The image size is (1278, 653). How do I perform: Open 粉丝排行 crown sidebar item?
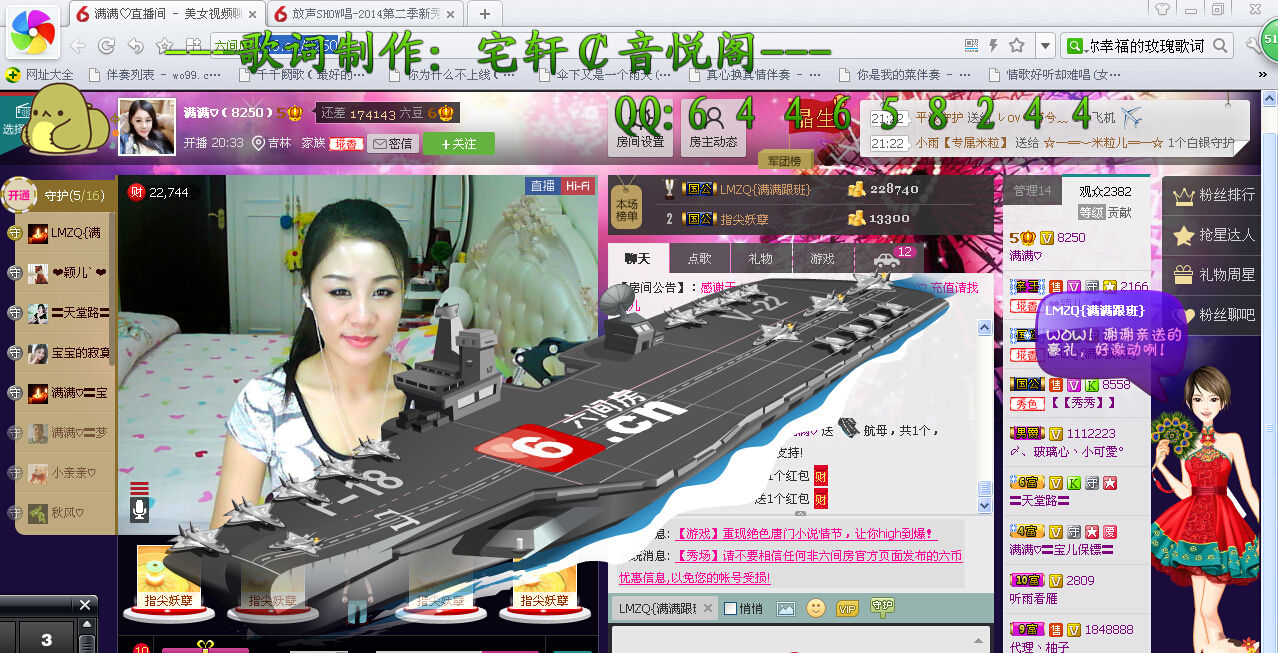1212,195
